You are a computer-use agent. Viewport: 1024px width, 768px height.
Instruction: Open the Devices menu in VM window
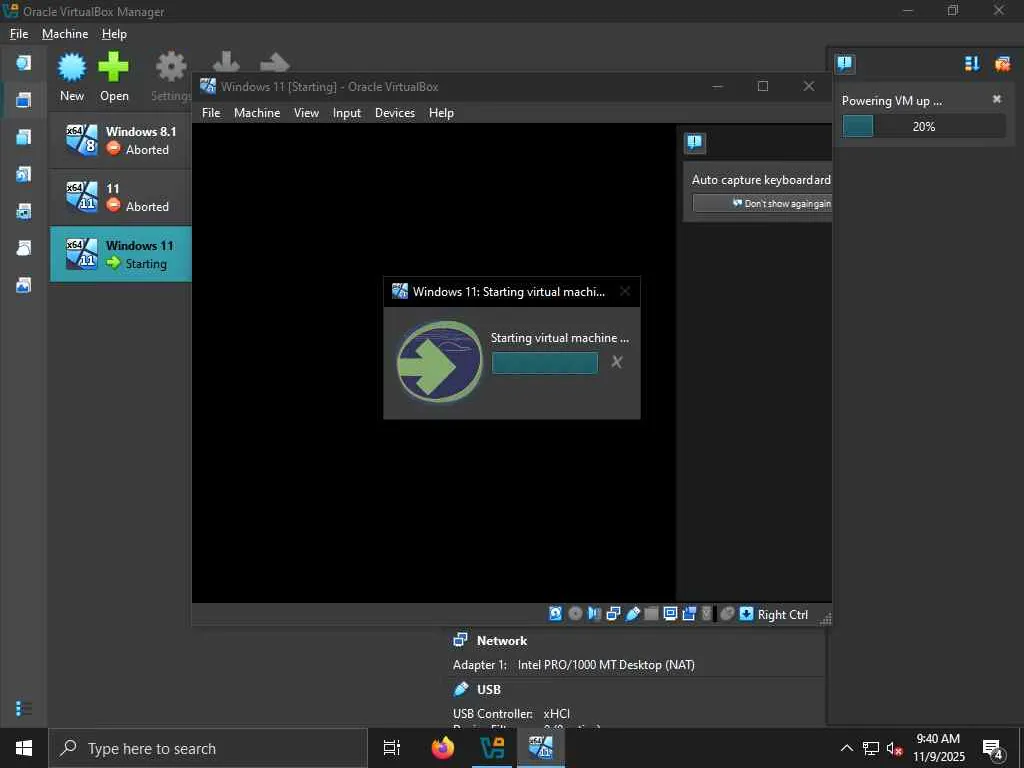(394, 113)
